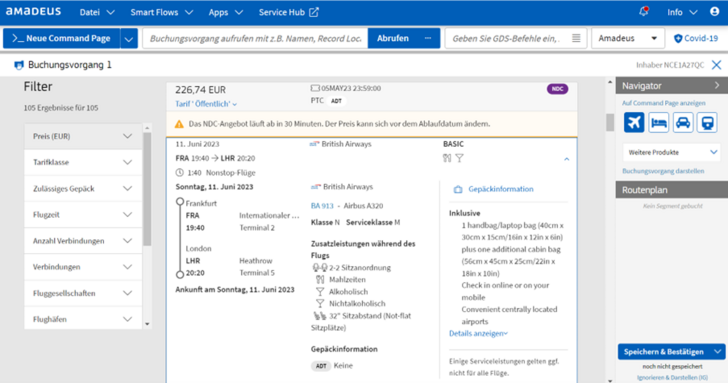Open the notifications bell icon
The width and height of the screenshot is (728, 383).
tap(644, 12)
